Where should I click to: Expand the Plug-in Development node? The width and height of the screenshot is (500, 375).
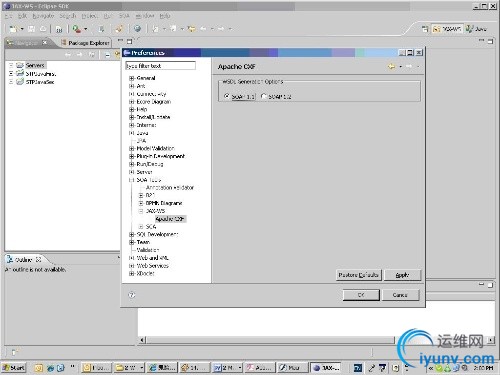pyautogui.click(x=131, y=156)
